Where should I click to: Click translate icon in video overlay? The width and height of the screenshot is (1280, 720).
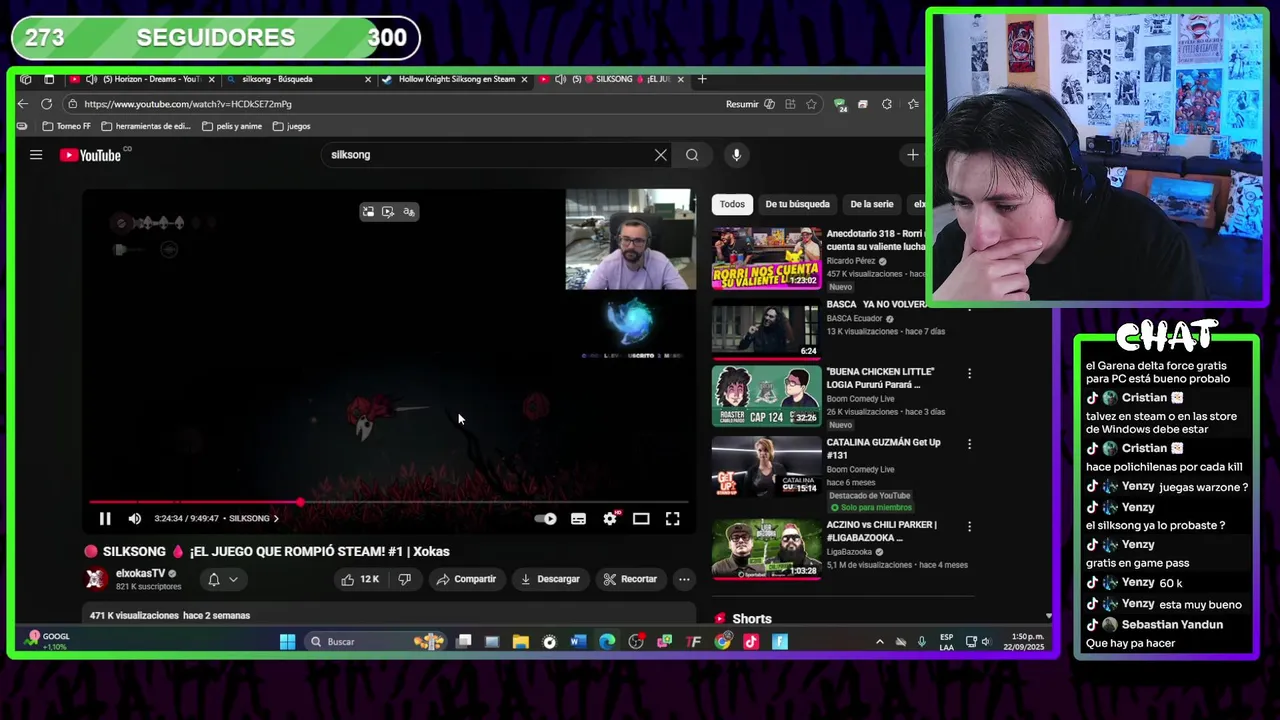408,211
